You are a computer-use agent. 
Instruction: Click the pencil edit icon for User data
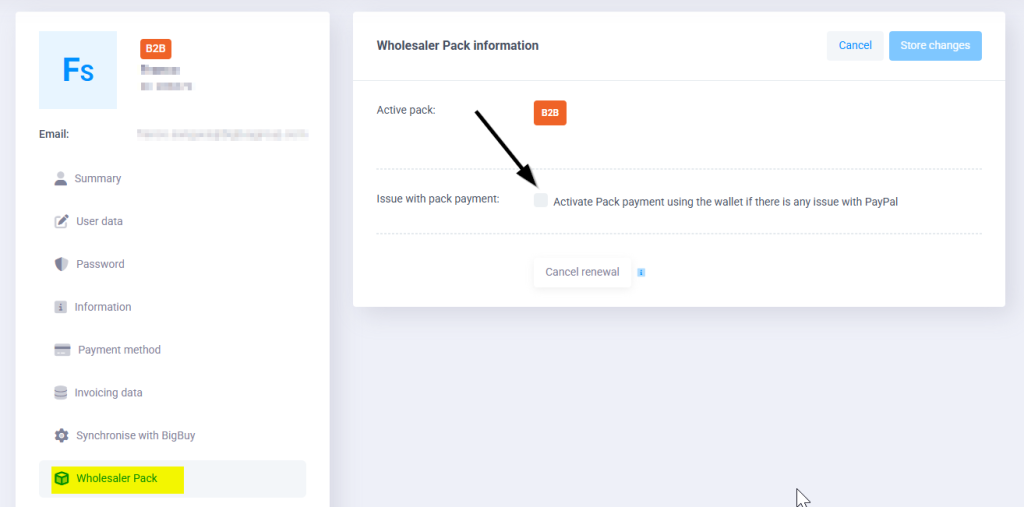[x=61, y=221]
